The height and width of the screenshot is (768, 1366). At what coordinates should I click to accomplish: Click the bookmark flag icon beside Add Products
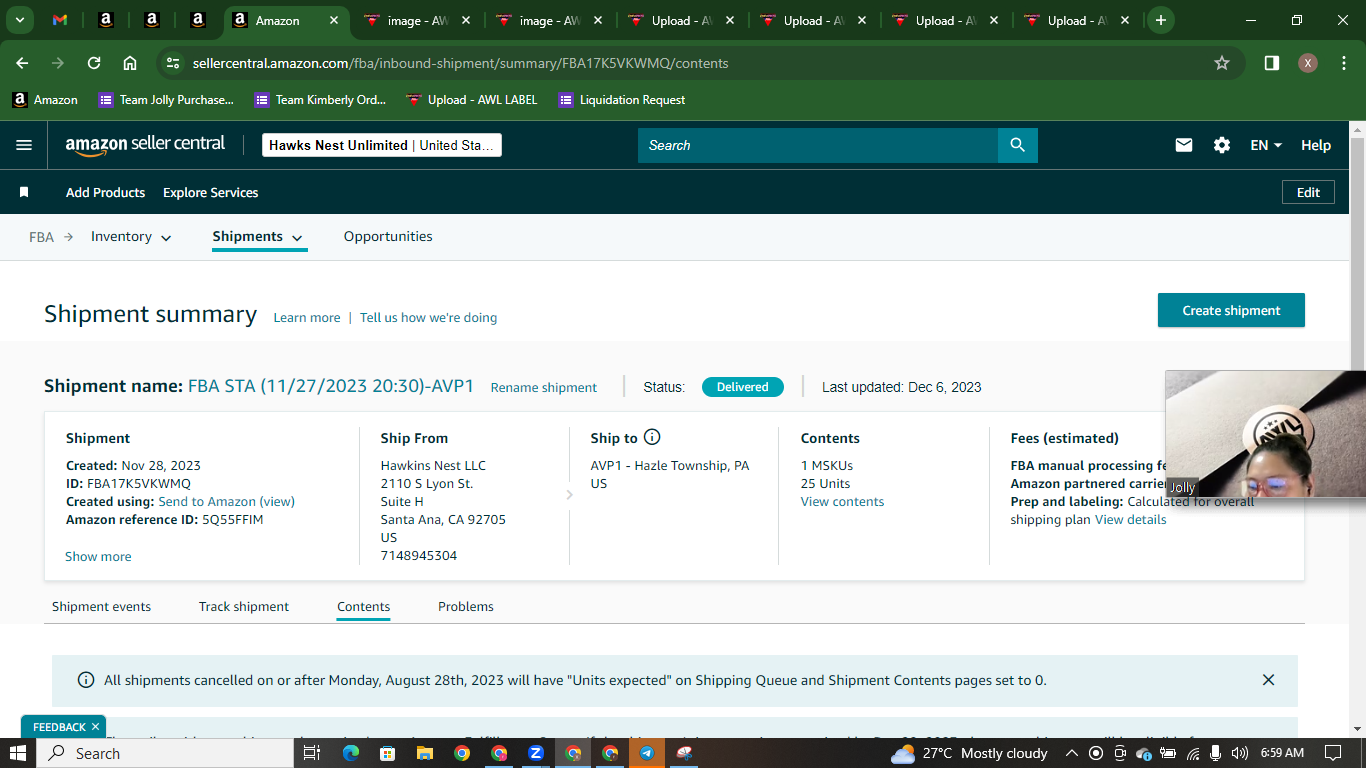(24, 192)
